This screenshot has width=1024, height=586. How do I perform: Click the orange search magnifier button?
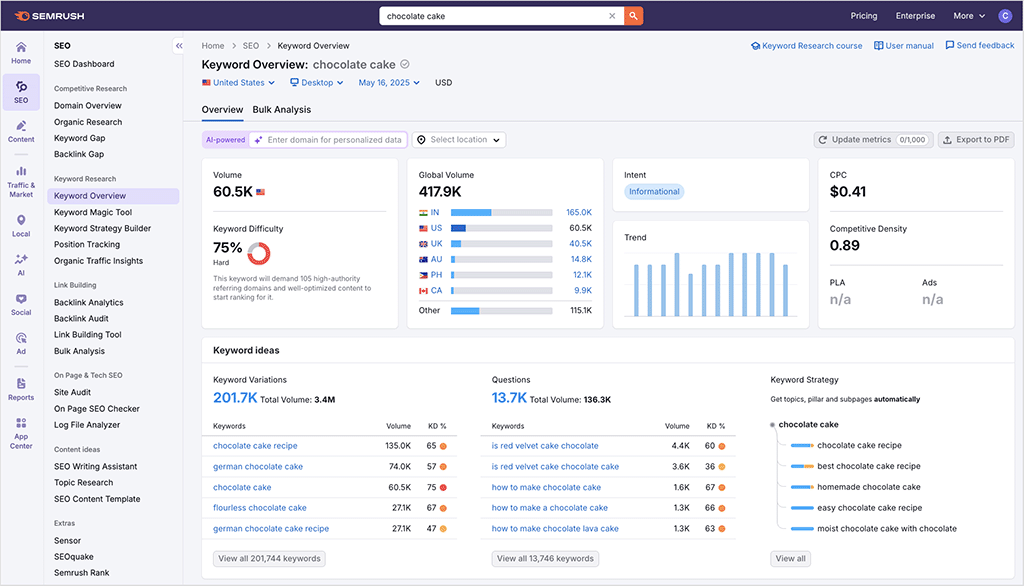pyautogui.click(x=633, y=16)
